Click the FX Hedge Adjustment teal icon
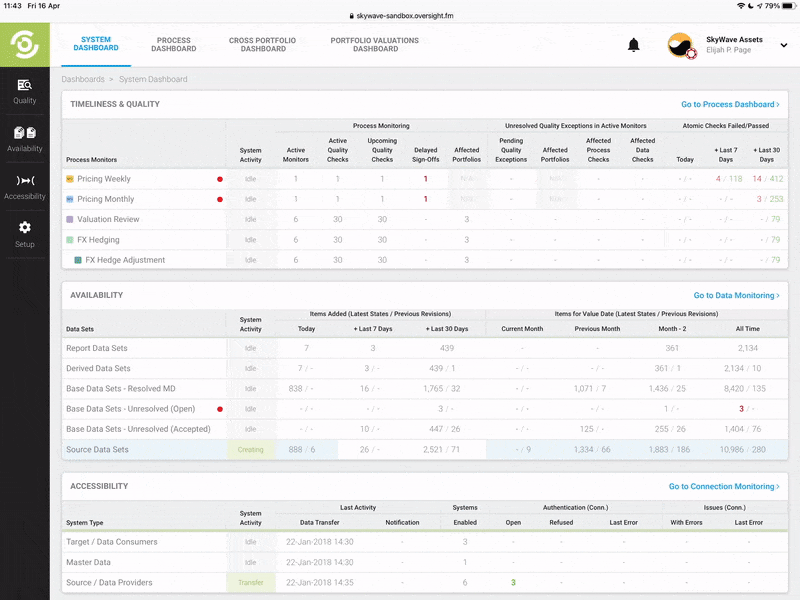 point(78,260)
